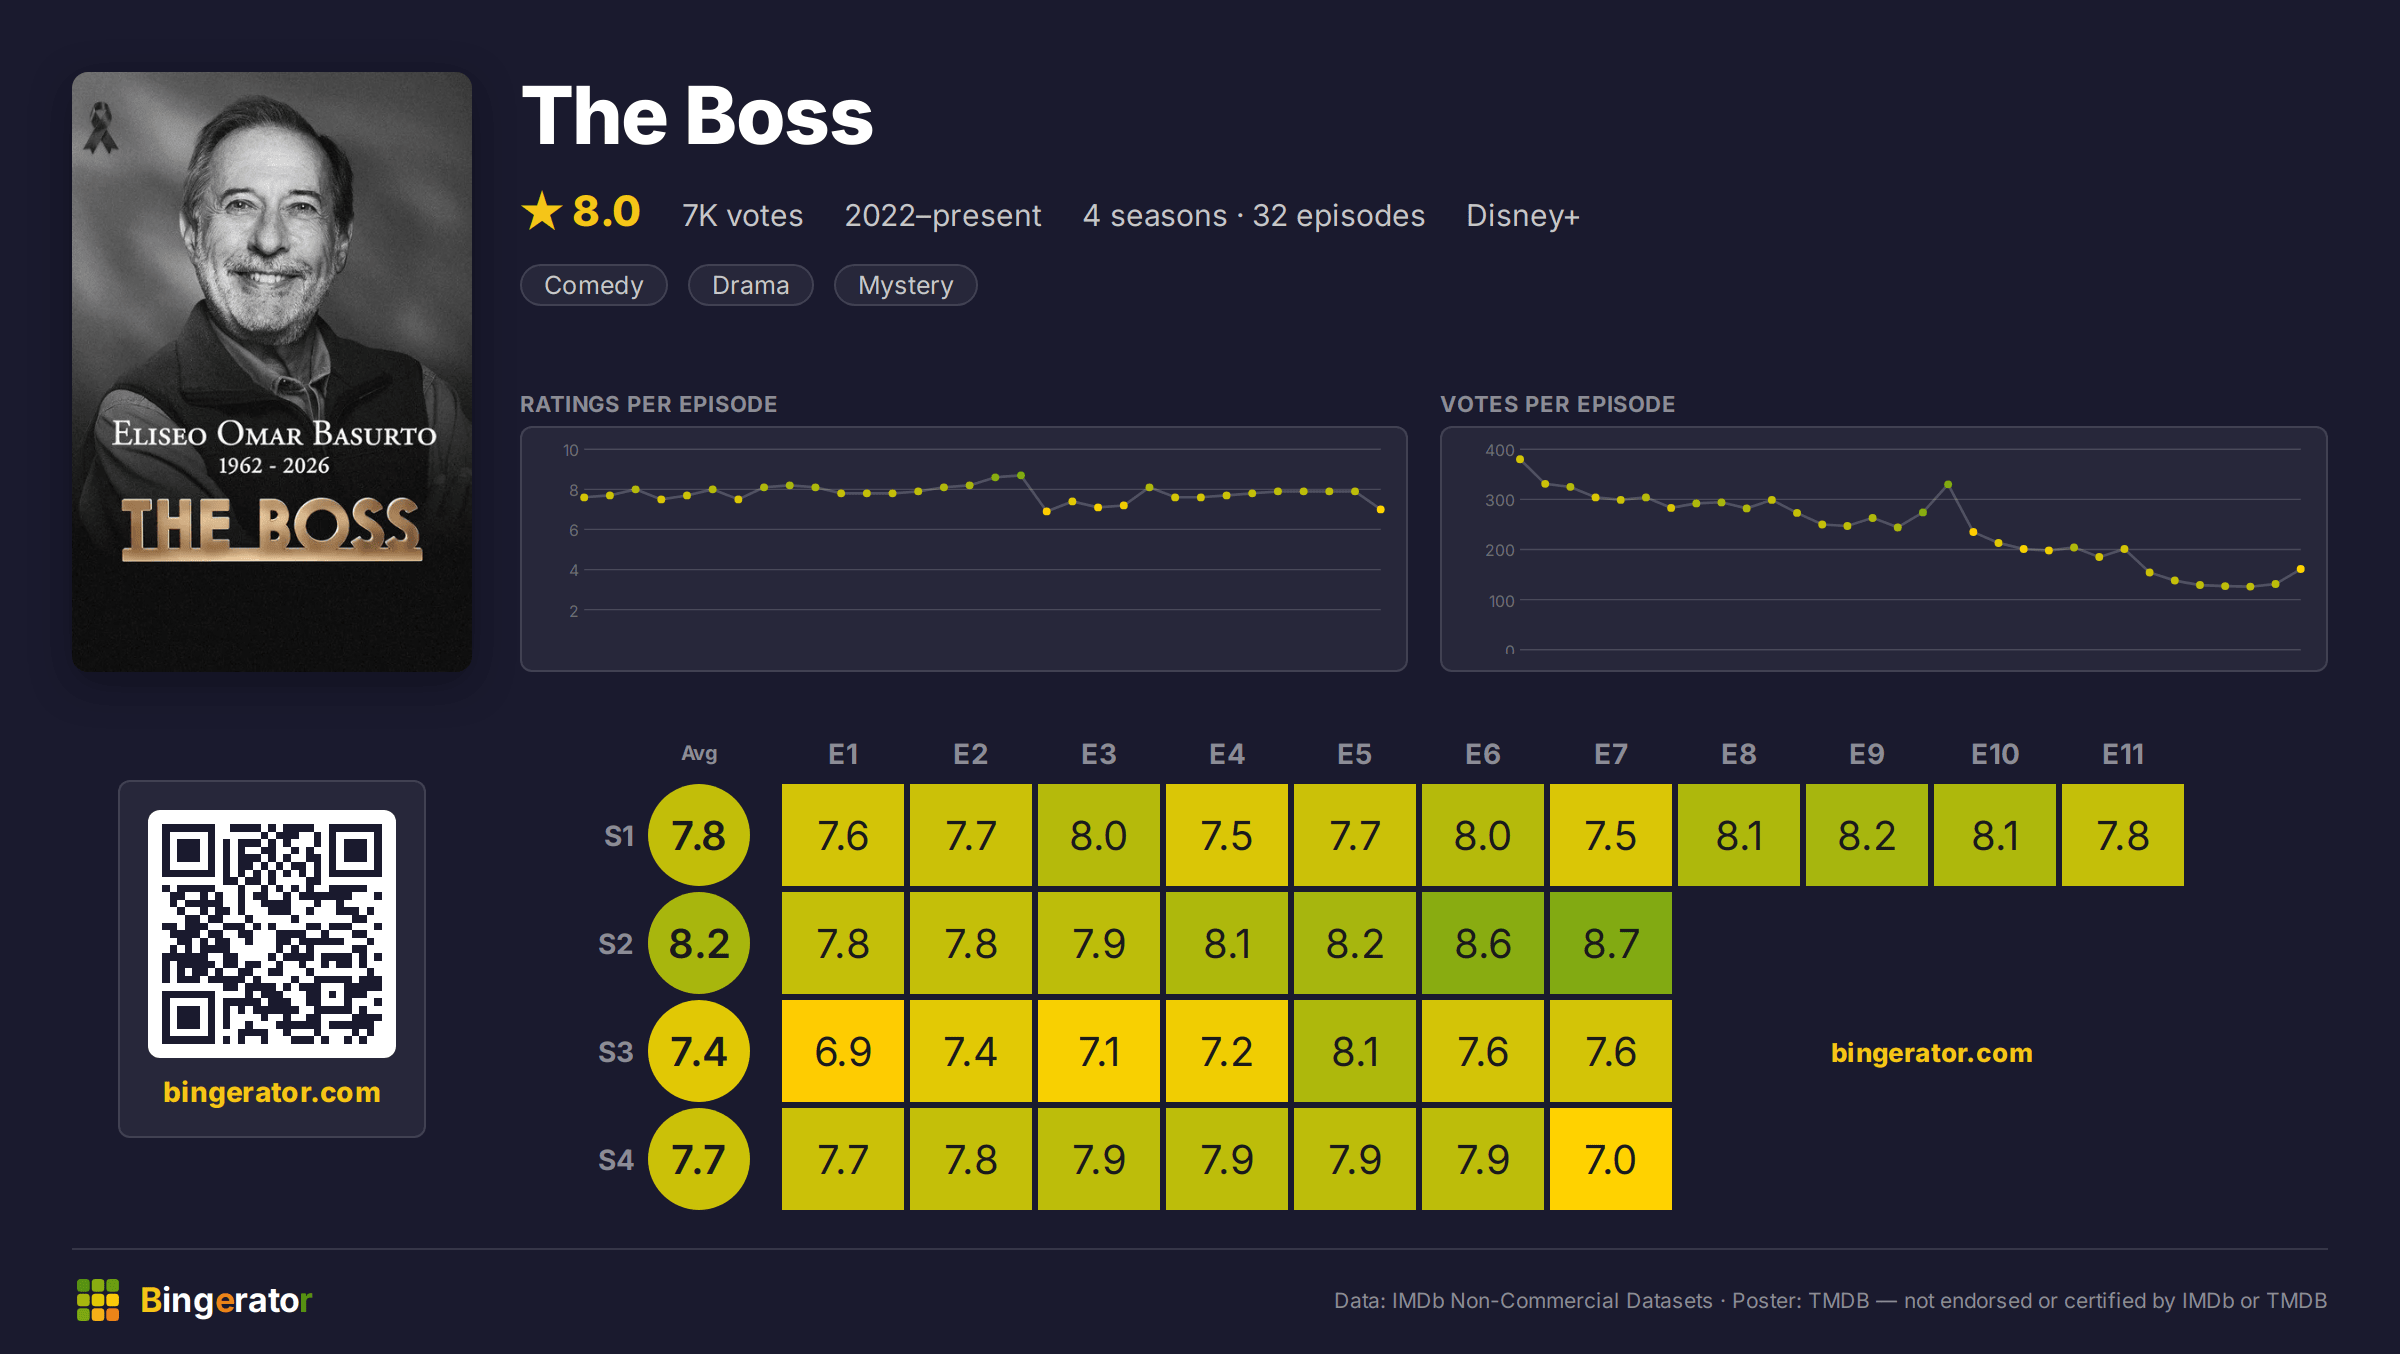Click the S1 E9 cell rated 8.2

(1867, 835)
